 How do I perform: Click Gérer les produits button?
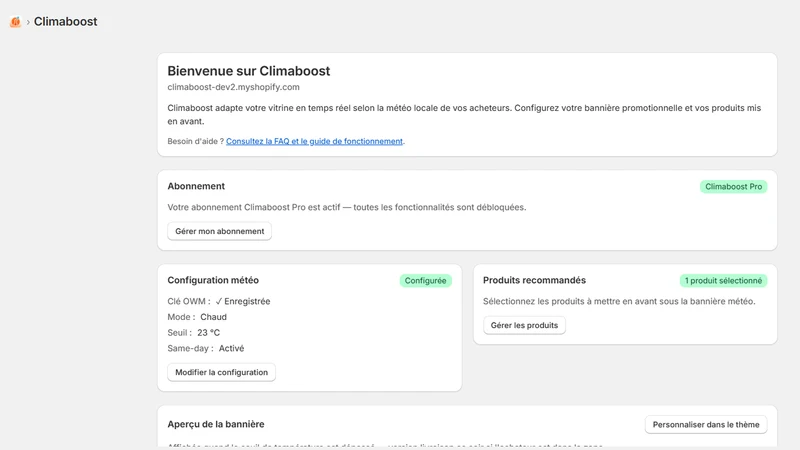524,325
